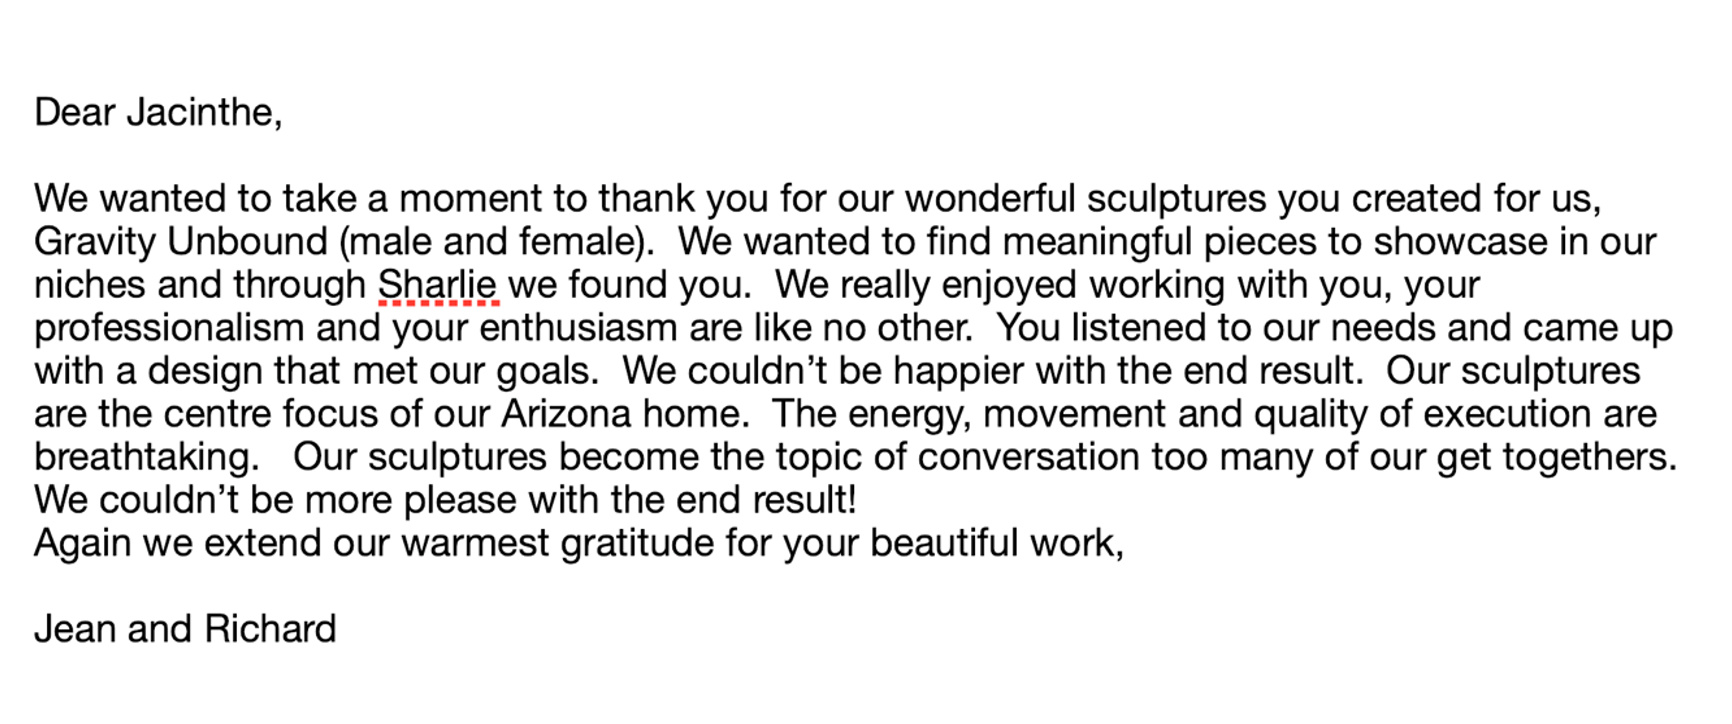Click the red-underlined word Sharlie

[437, 285]
